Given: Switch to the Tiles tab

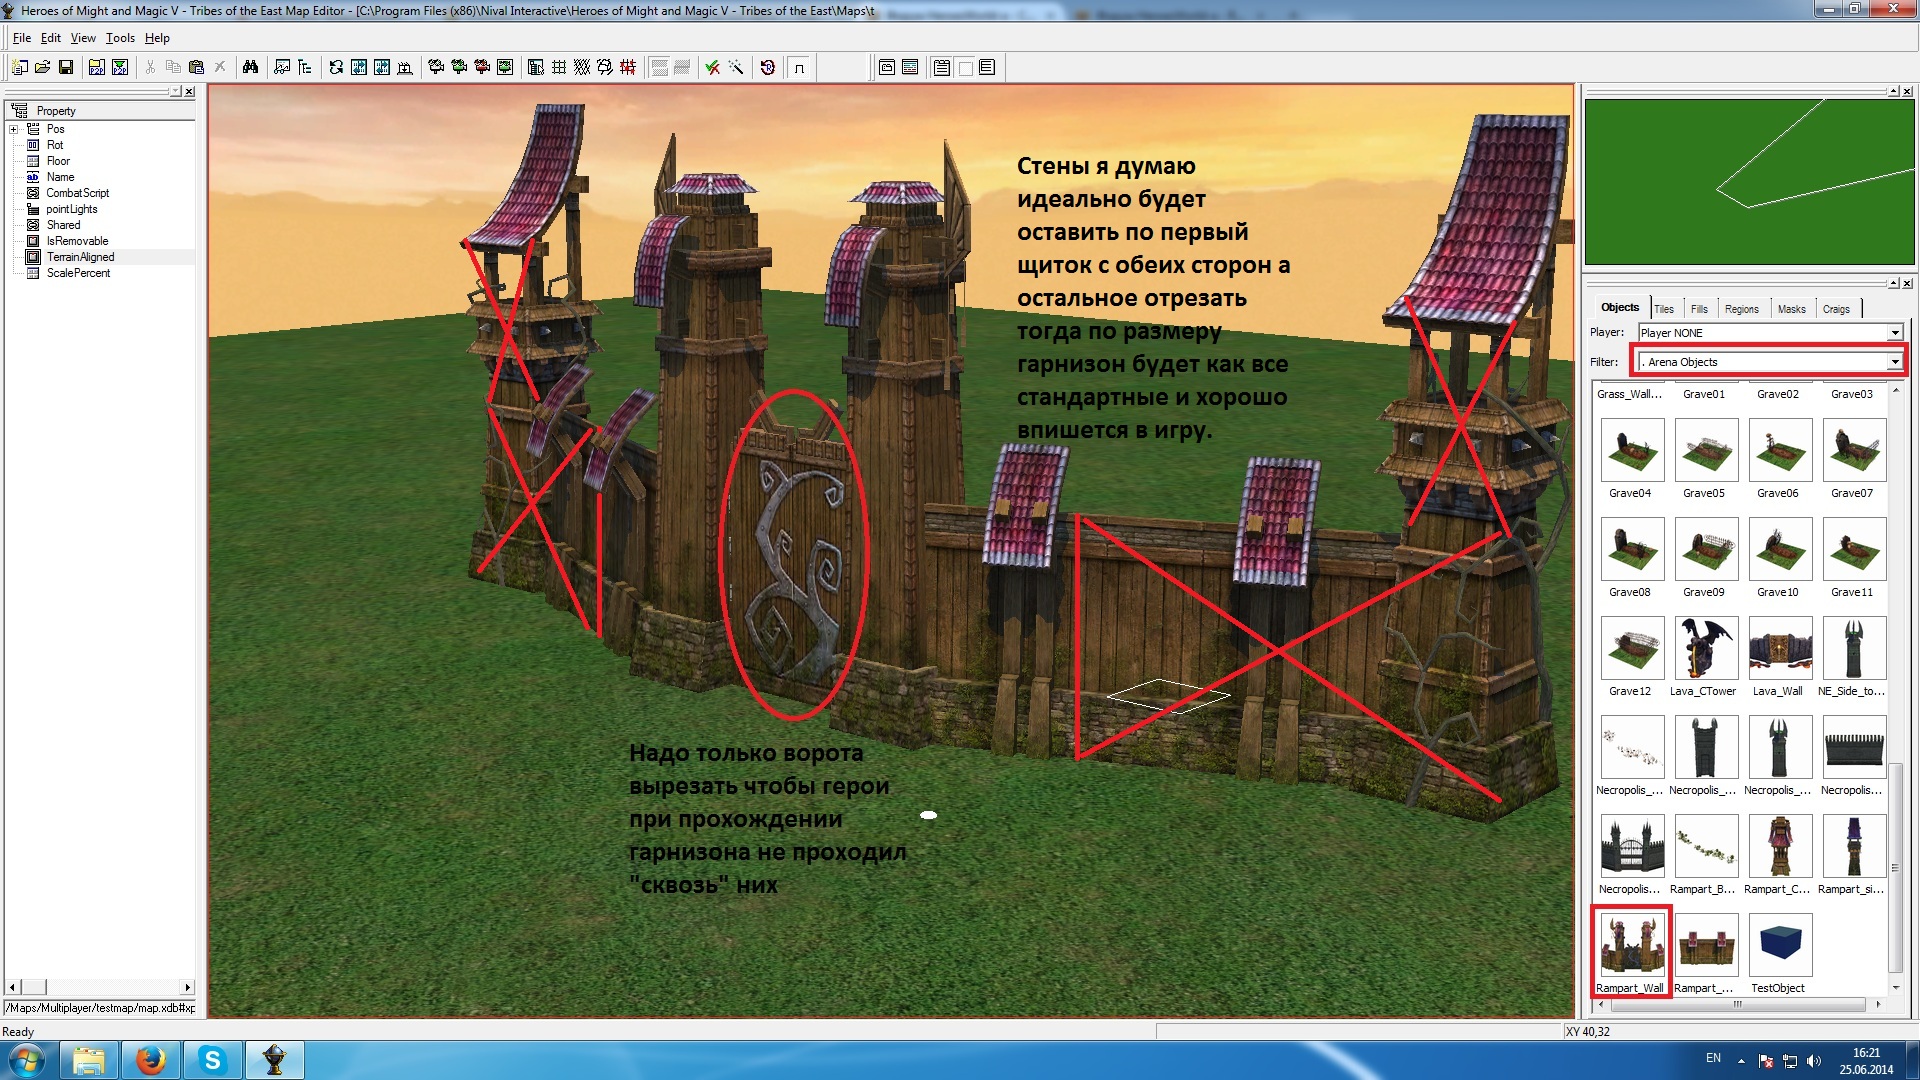Looking at the screenshot, I should [1664, 309].
